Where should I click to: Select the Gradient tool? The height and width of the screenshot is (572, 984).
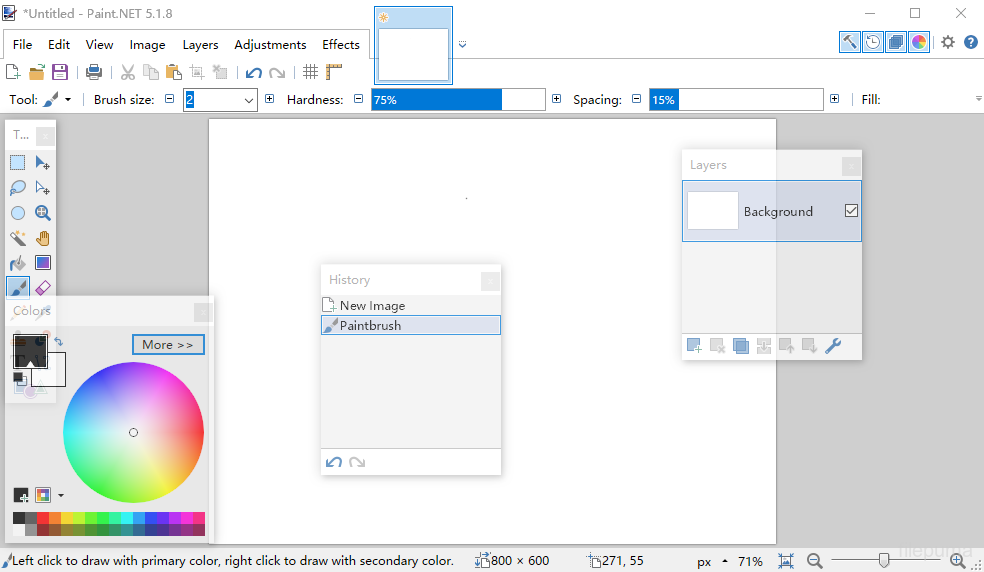pyautogui.click(x=43, y=263)
